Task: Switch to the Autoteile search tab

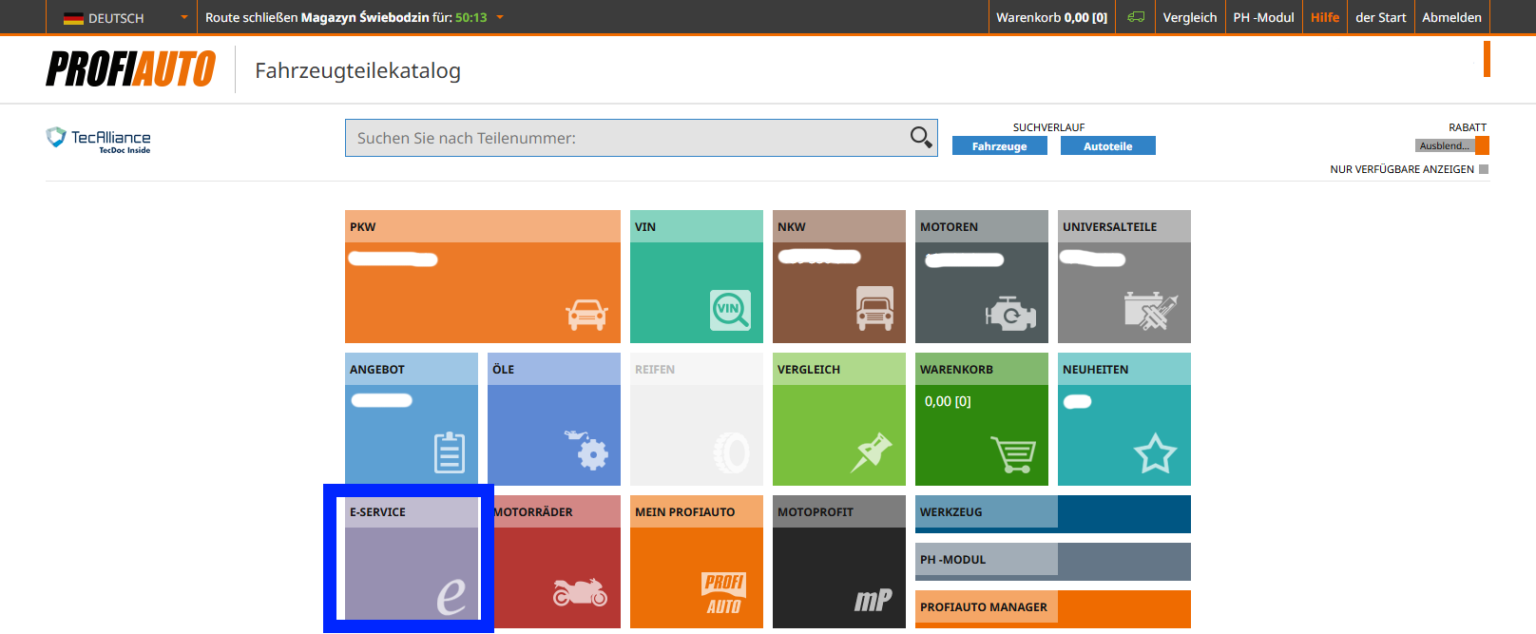Action: (1107, 145)
